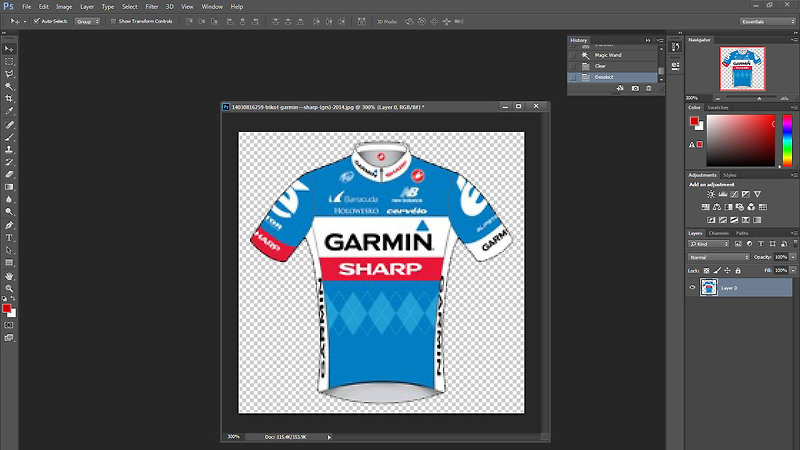The height and width of the screenshot is (450, 800).
Task: Delete current state in History panel
Action: pyautogui.click(x=648, y=88)
